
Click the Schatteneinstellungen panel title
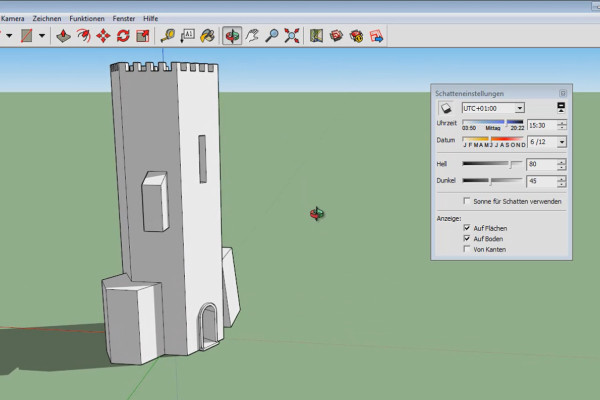[x=470, y=93]
